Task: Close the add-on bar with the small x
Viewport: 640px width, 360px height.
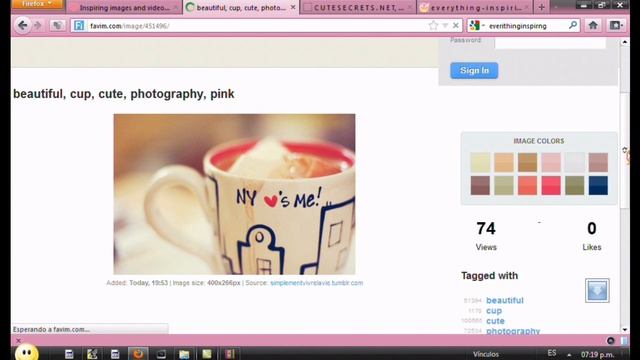Action: [18, 340]
